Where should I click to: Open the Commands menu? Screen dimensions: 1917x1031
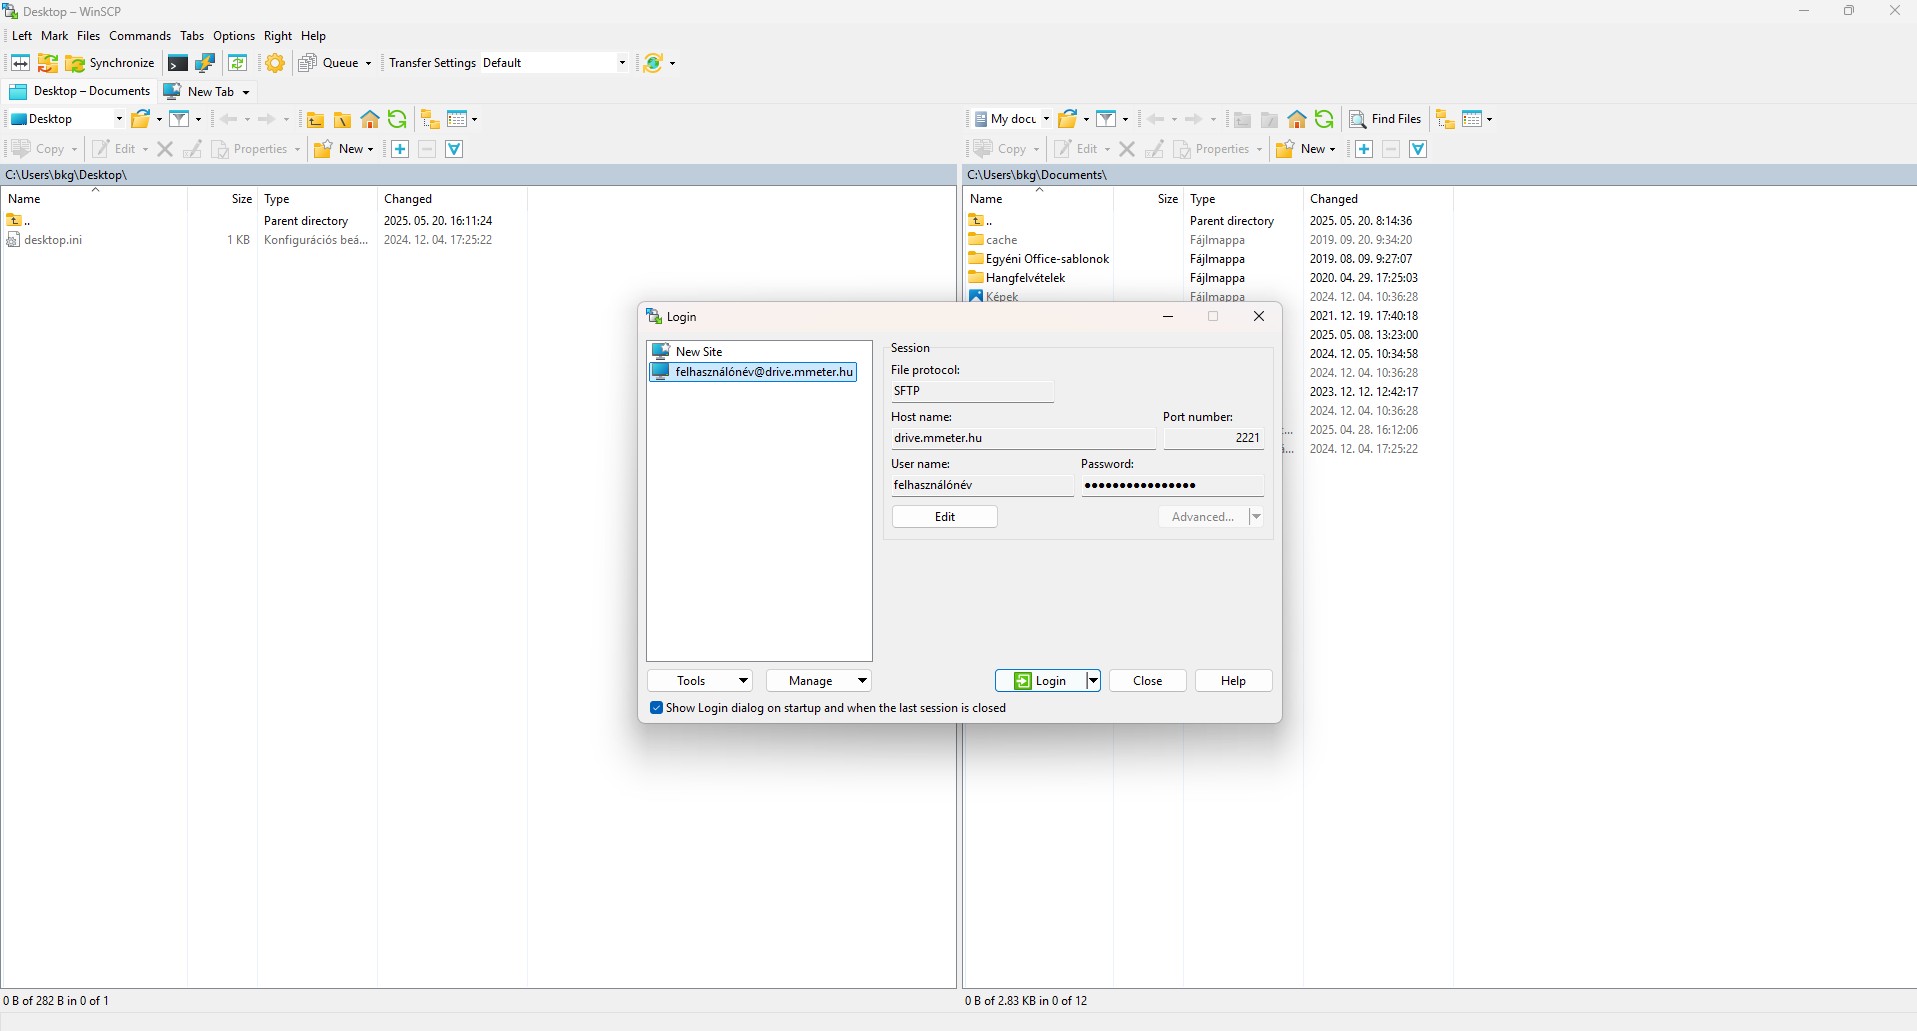coord(140,36)
